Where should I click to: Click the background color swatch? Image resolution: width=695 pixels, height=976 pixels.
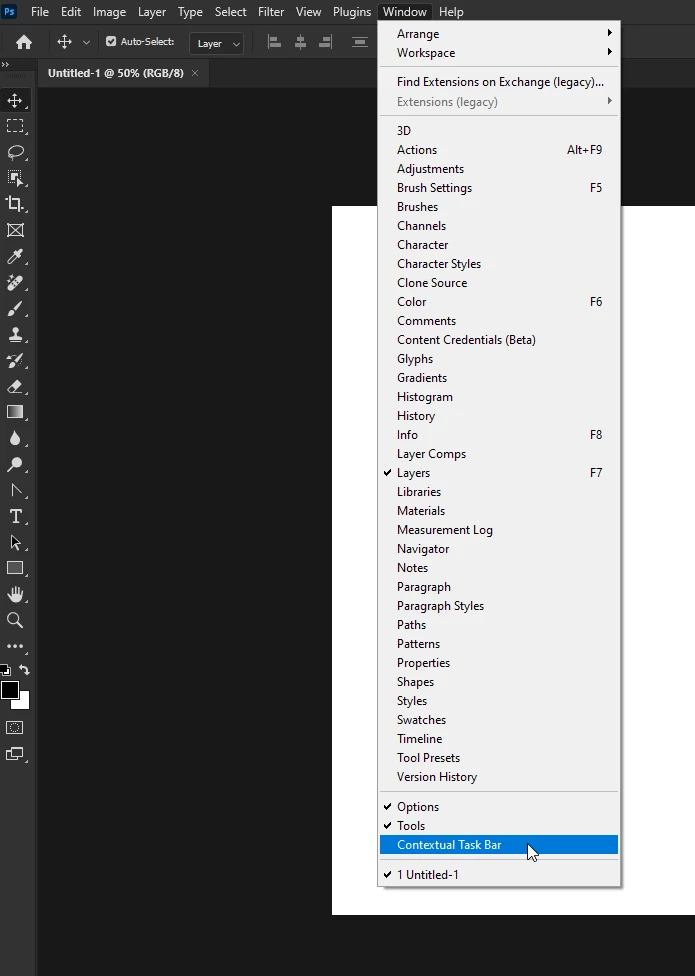(x=24, y=703)
